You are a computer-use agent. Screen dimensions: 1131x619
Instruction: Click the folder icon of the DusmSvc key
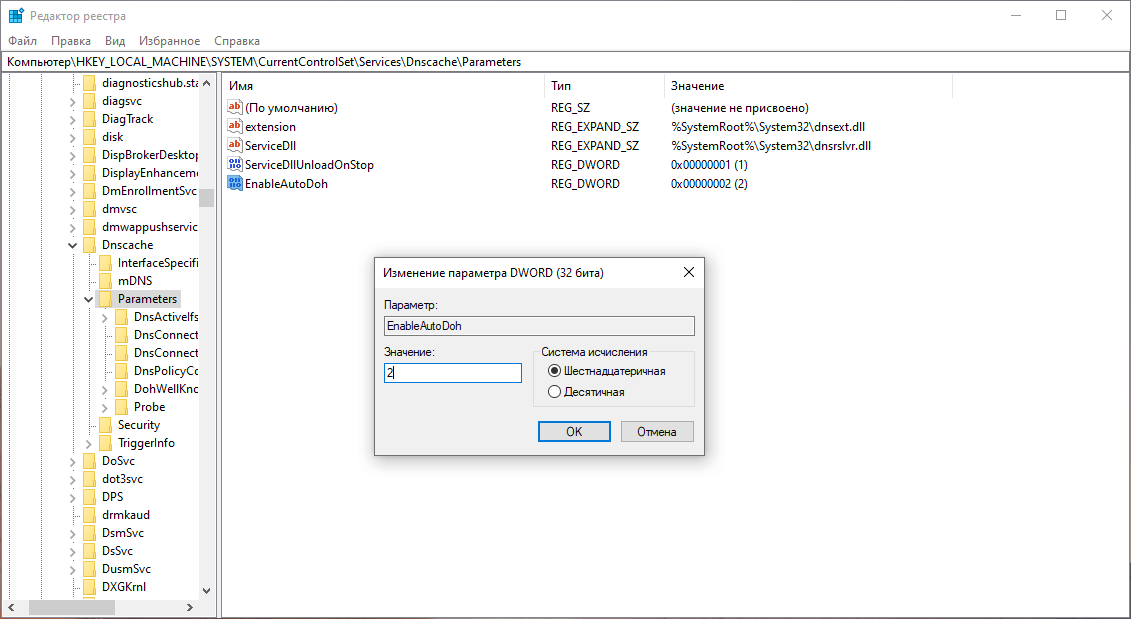[89, 569]
